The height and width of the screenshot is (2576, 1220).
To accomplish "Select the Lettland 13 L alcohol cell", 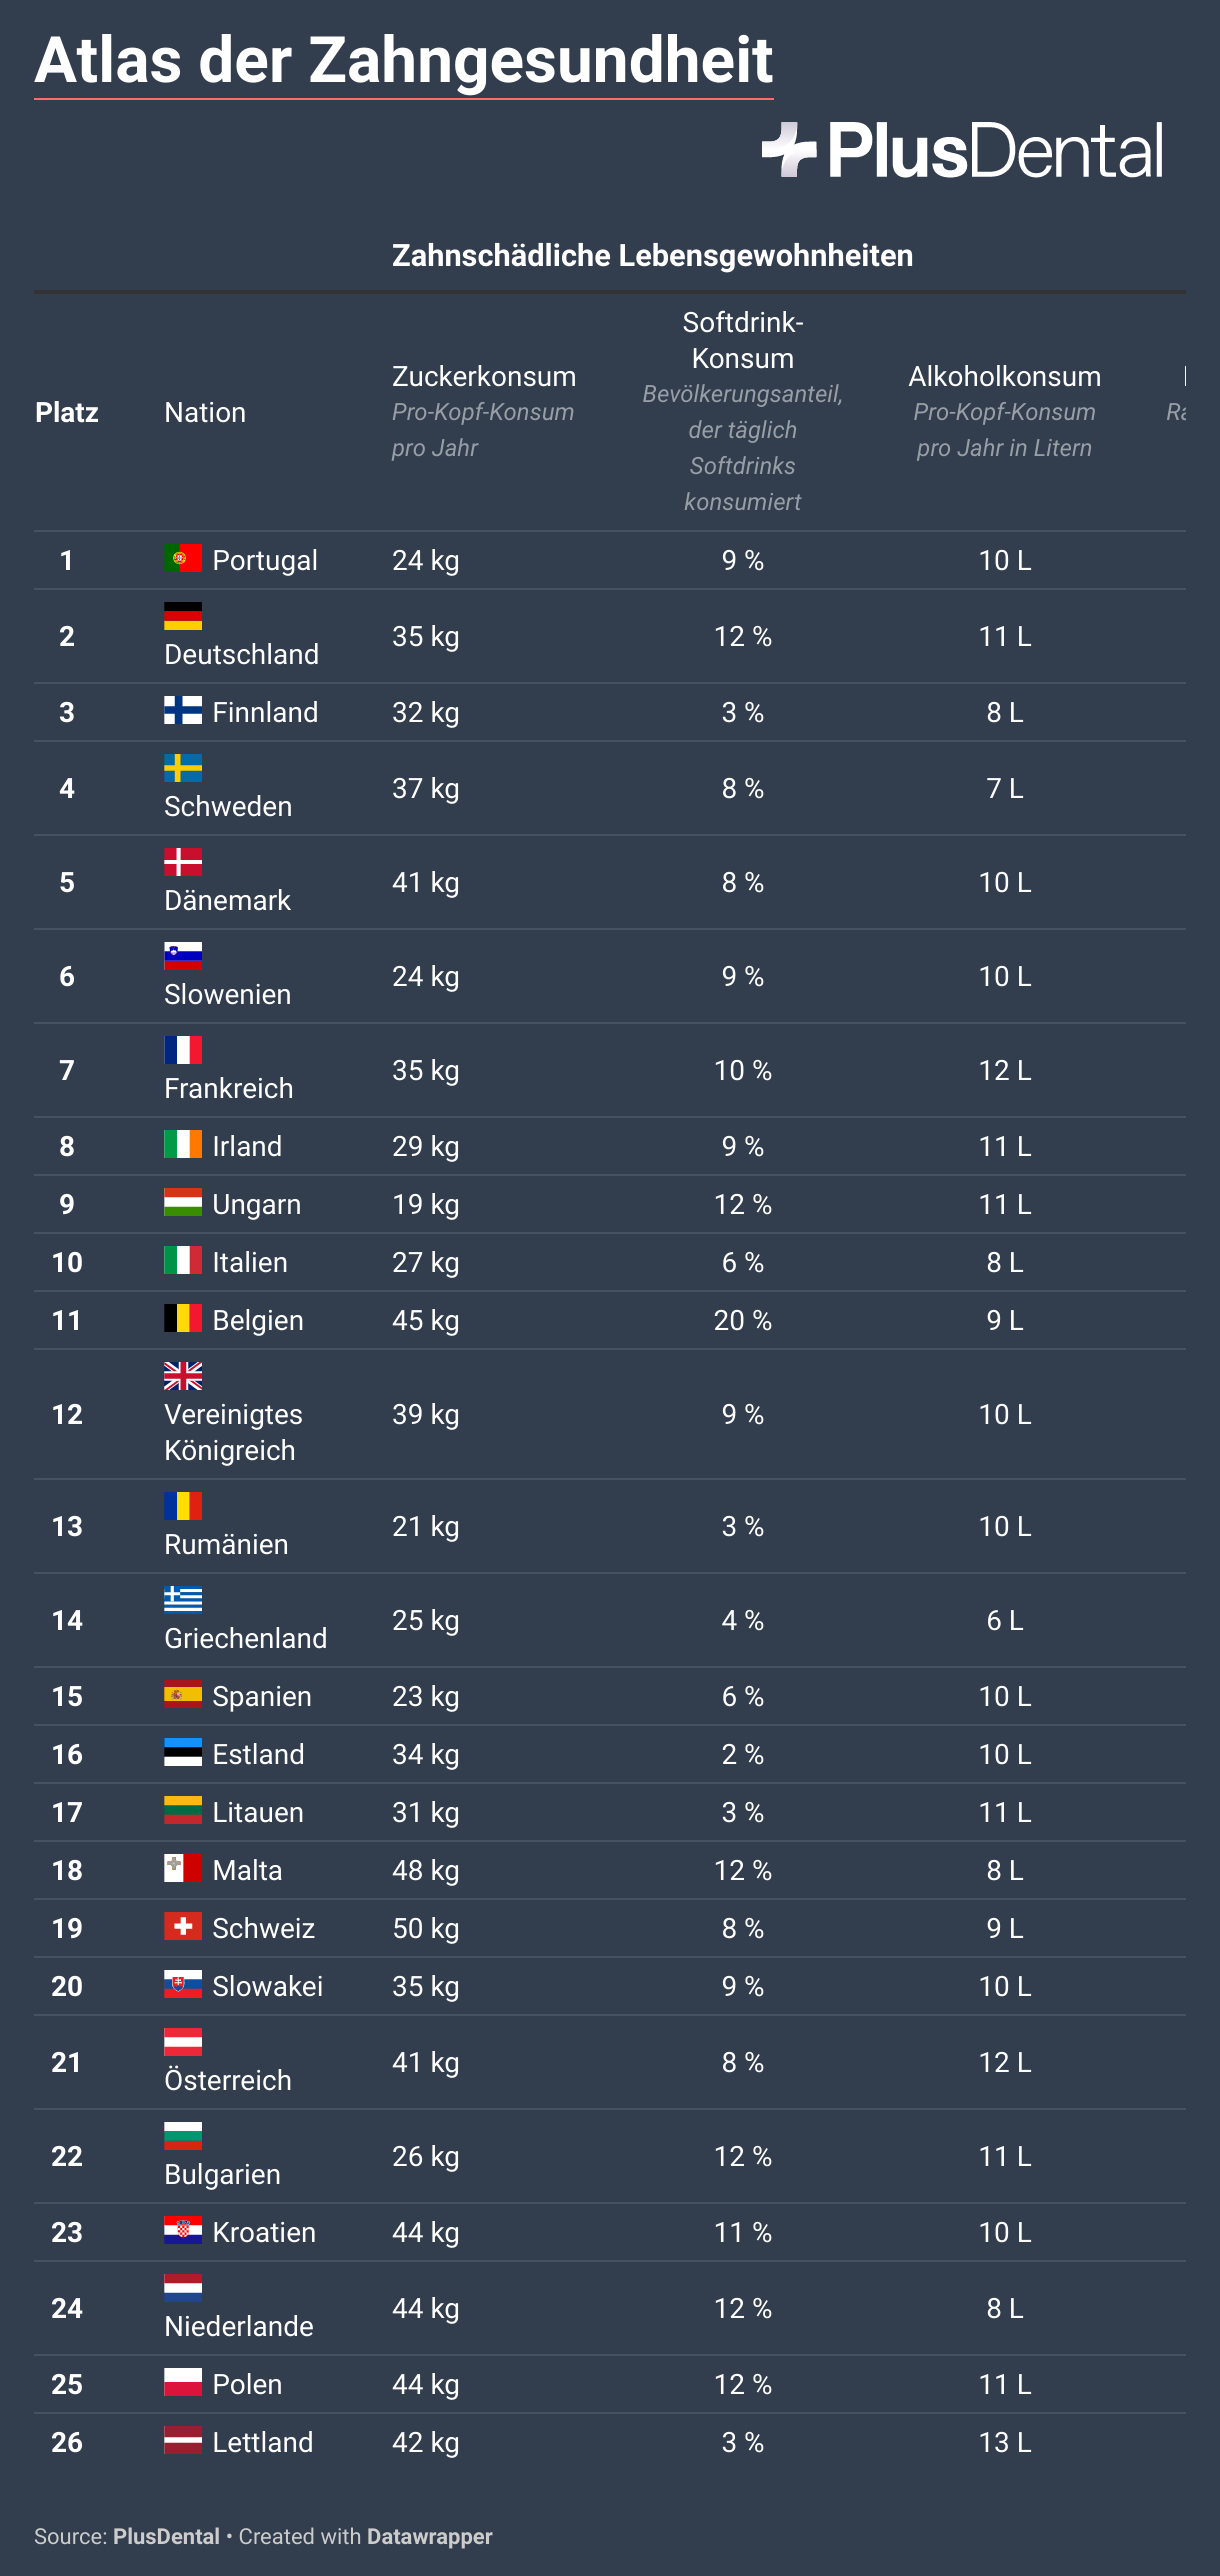I will (1005, 2442).
